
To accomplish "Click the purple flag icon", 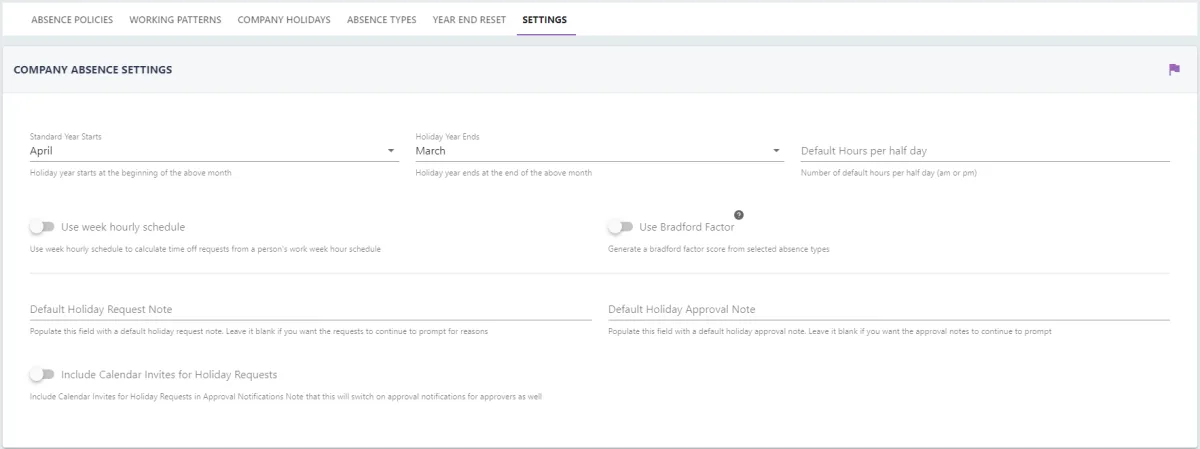I will [x=1174, y=69].
